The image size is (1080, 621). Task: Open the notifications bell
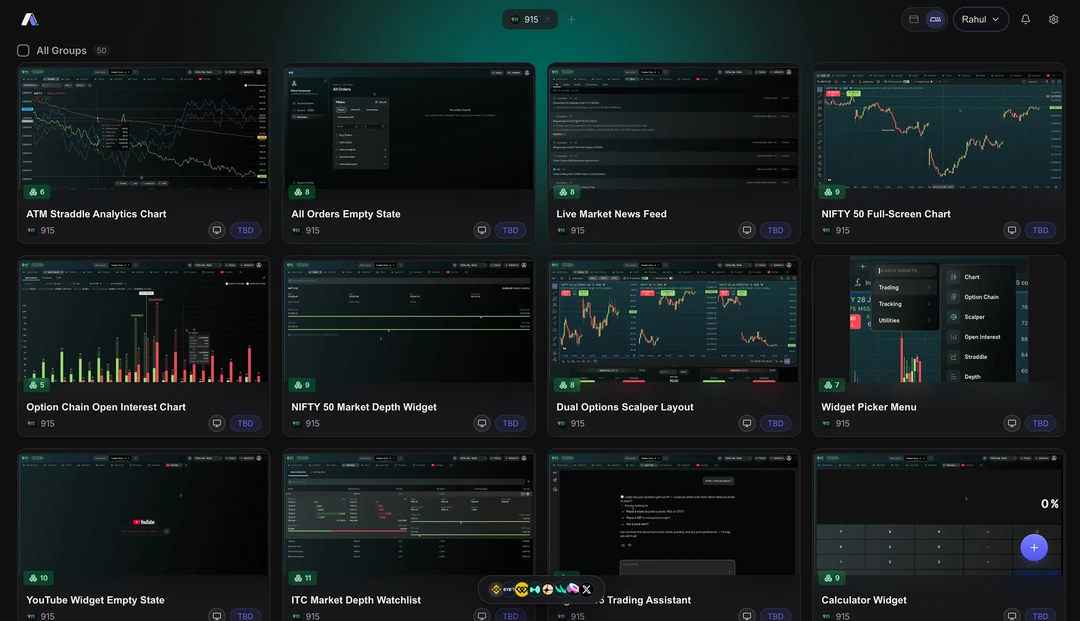[x=1026, y=19]
